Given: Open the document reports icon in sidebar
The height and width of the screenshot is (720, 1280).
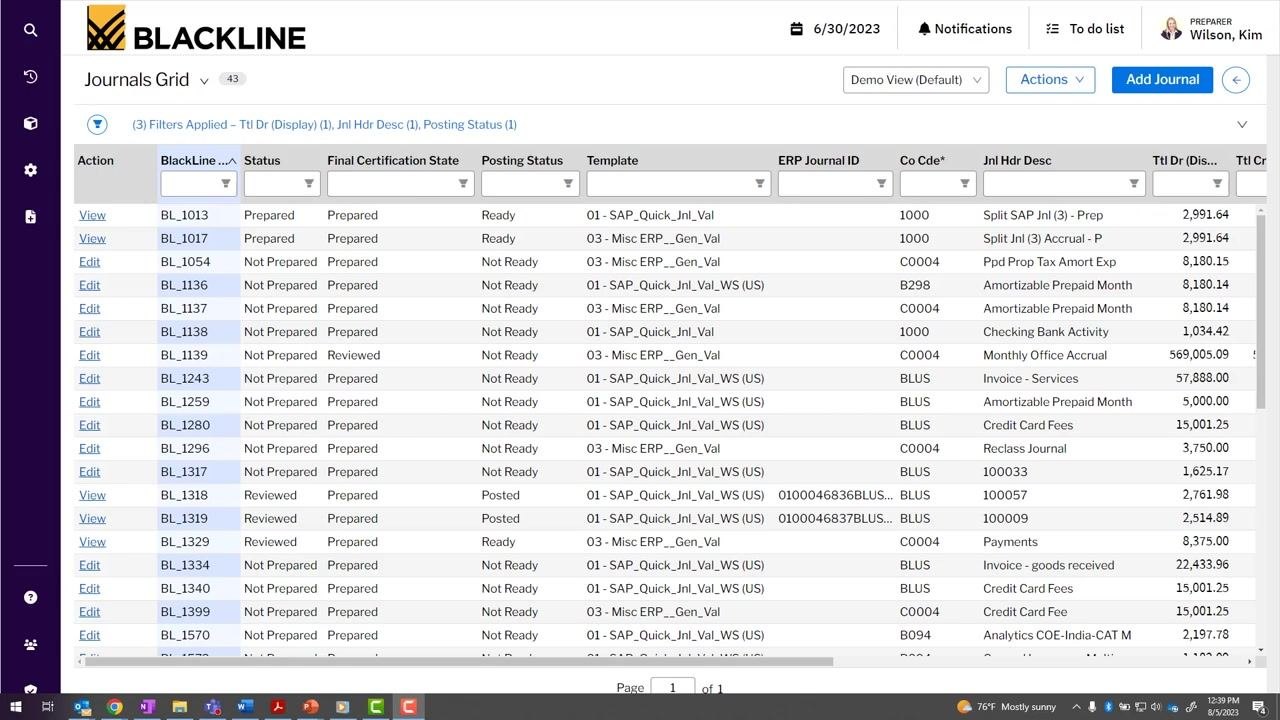Looking at the screenshot, I should coord(30,216).
